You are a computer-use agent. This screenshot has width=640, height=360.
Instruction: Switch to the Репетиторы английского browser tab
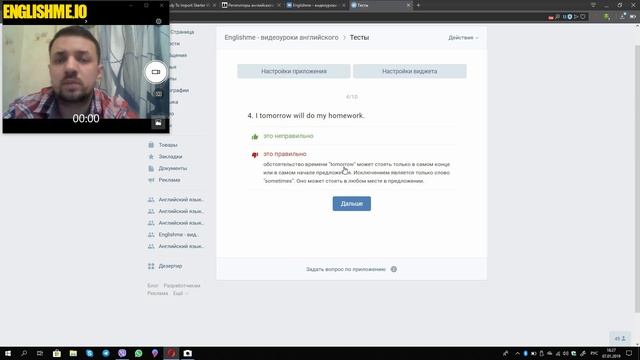(251, 5)
